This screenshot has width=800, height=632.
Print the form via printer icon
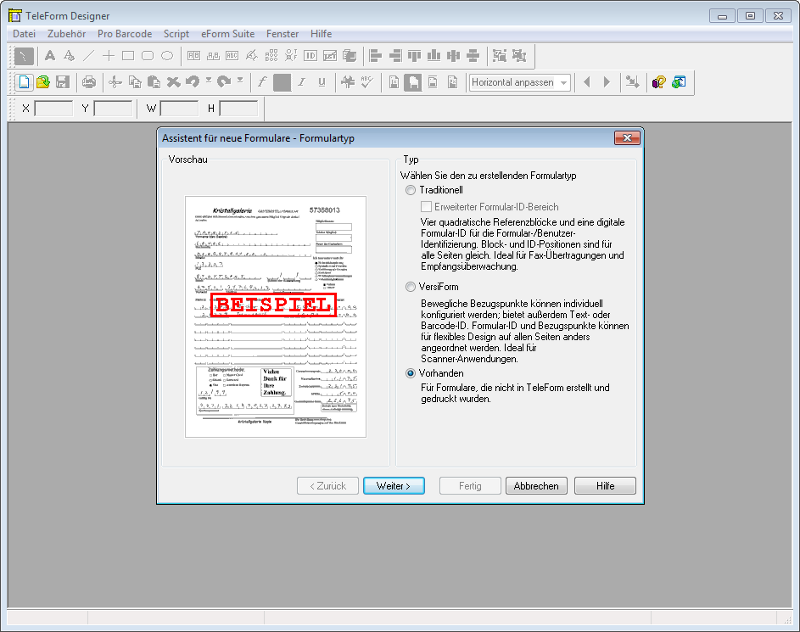pyautogui.click(x=90, y=82)
